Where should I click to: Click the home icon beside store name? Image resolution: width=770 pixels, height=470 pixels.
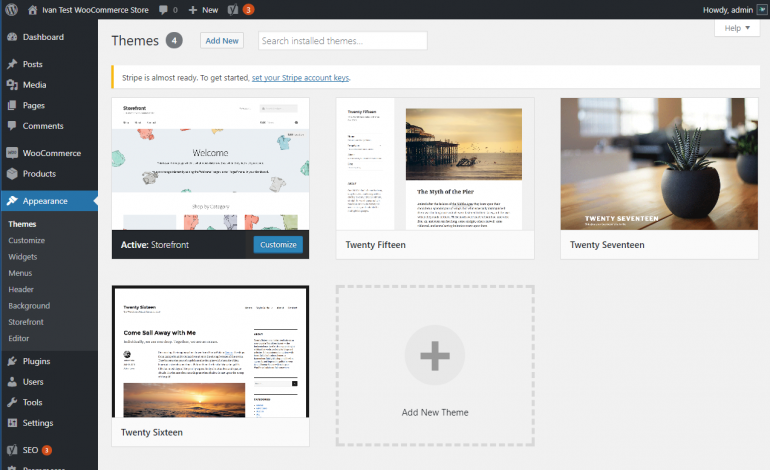(x=32, y=10)
